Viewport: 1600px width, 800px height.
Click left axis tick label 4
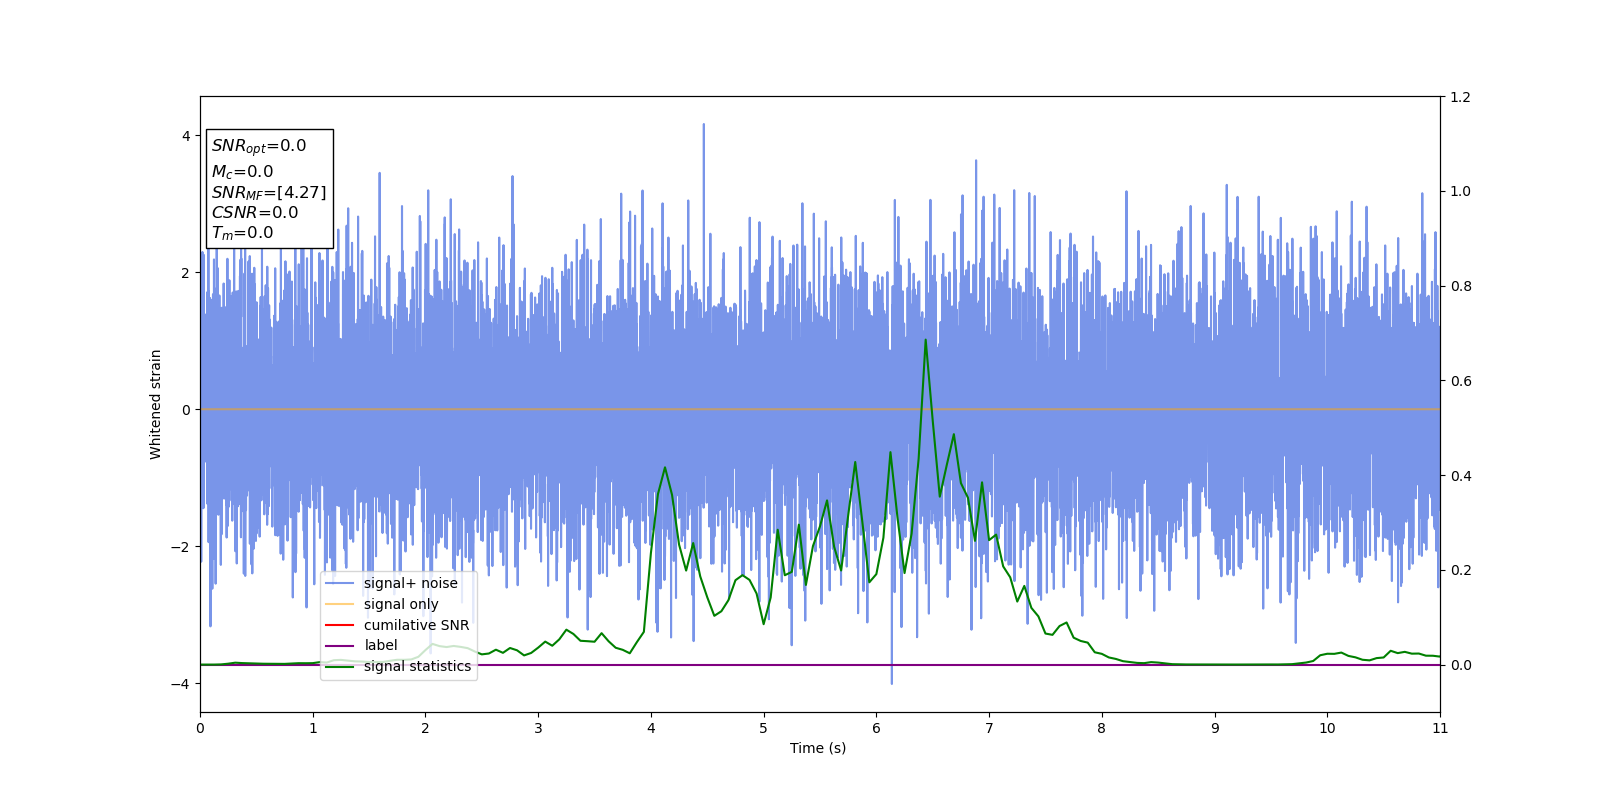click(x=186, y=136)
